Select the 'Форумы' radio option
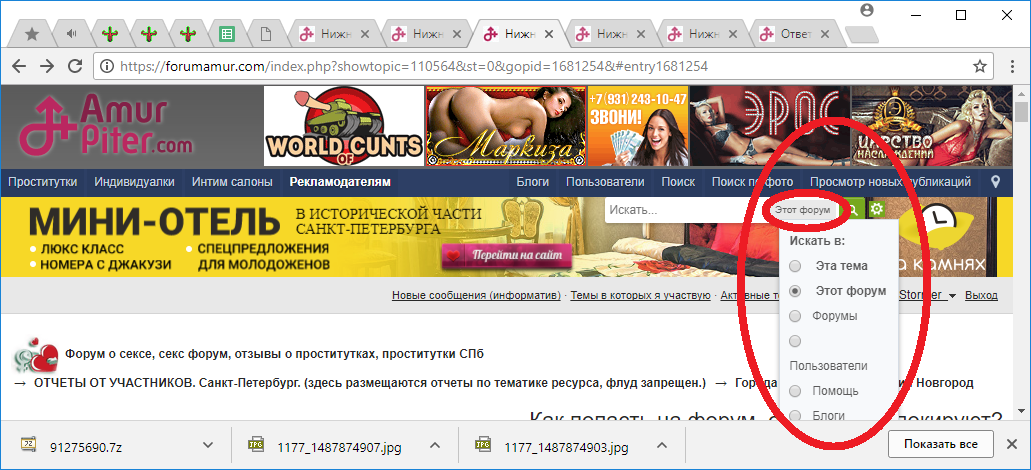 click(795, 316)
